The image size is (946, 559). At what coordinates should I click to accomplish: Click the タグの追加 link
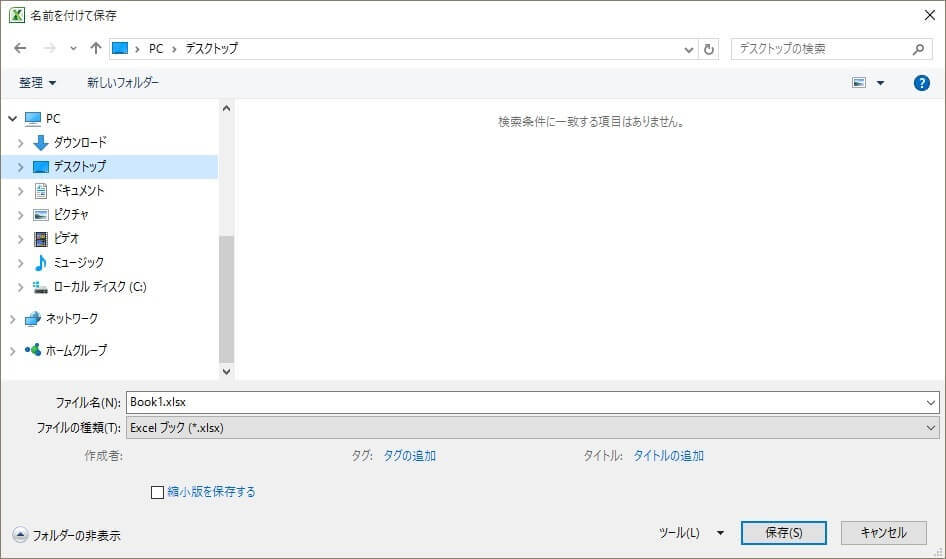coord(409,456)
